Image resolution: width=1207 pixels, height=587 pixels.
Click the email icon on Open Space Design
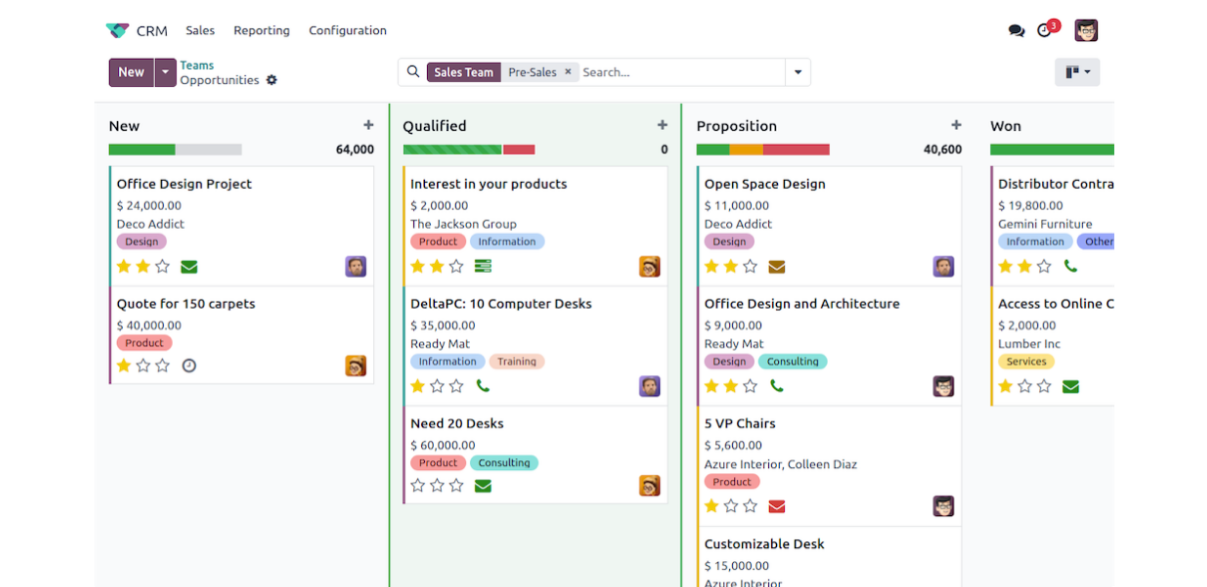coord(777,266)
